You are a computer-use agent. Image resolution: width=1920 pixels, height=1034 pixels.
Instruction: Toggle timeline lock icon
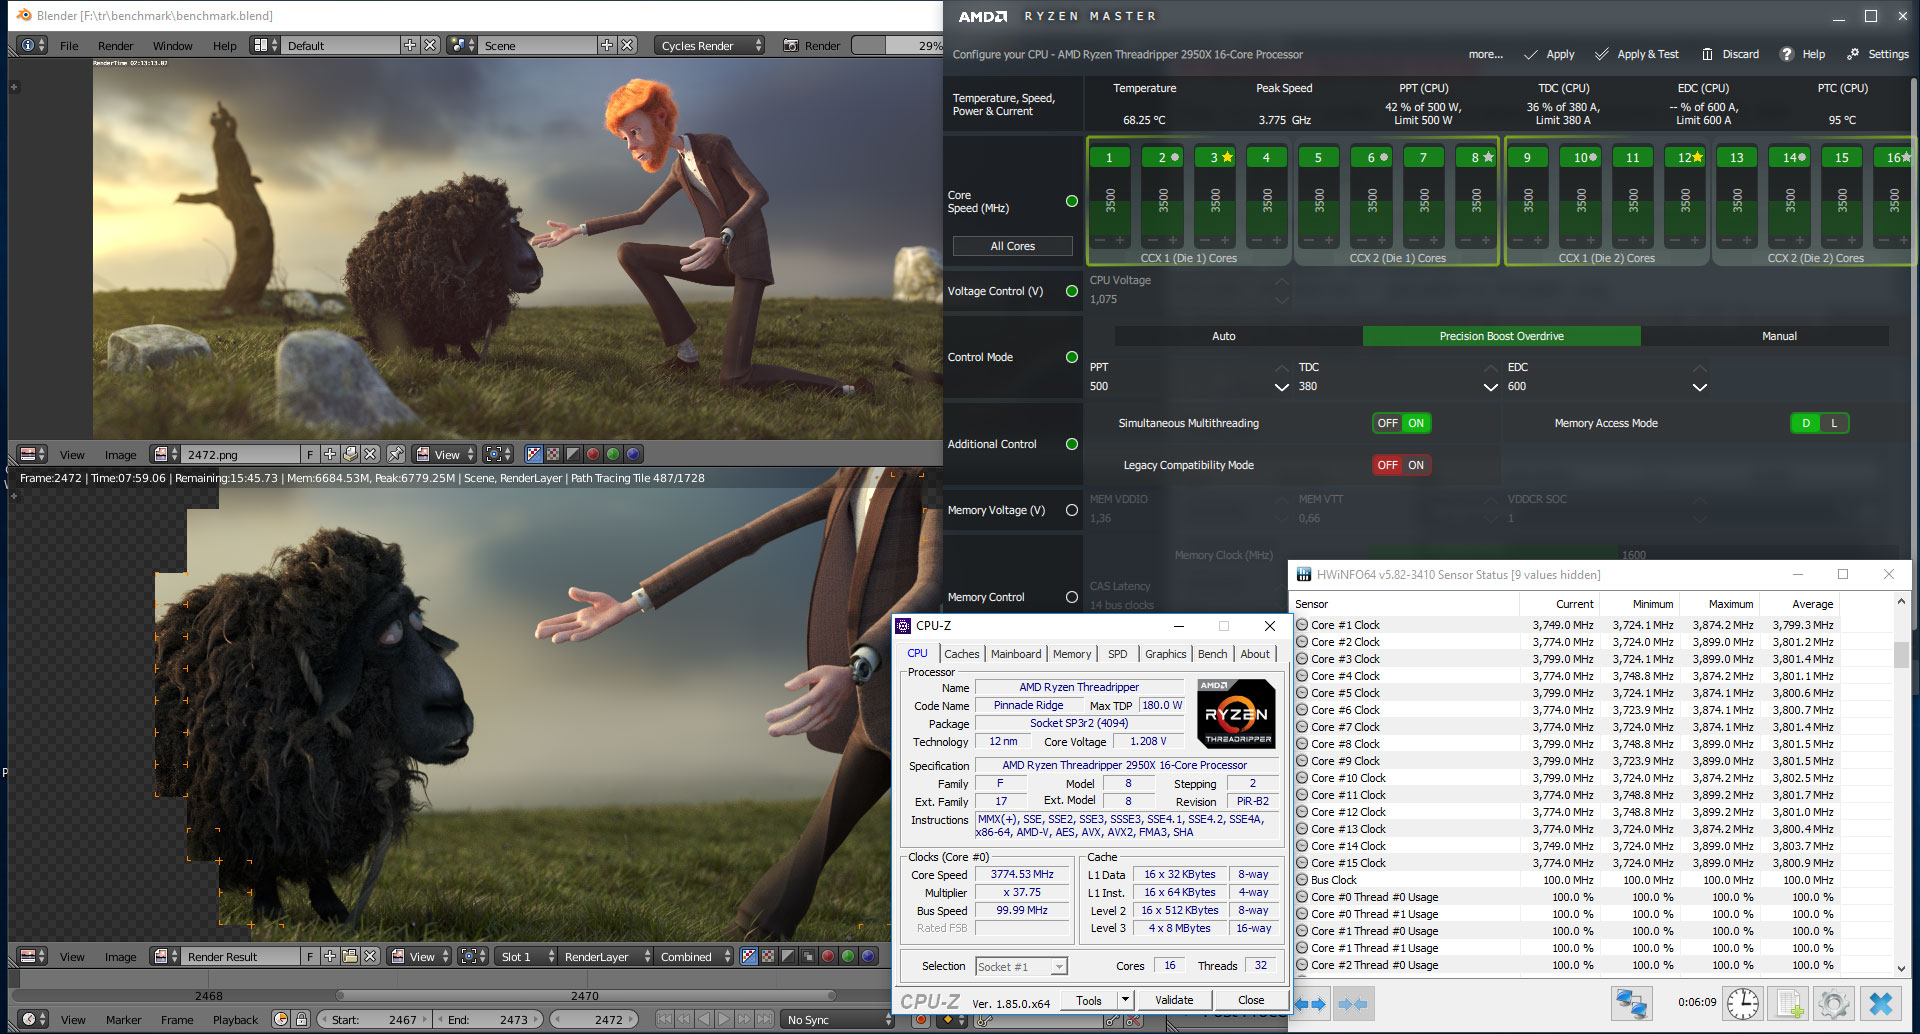tap(301, 1019)
